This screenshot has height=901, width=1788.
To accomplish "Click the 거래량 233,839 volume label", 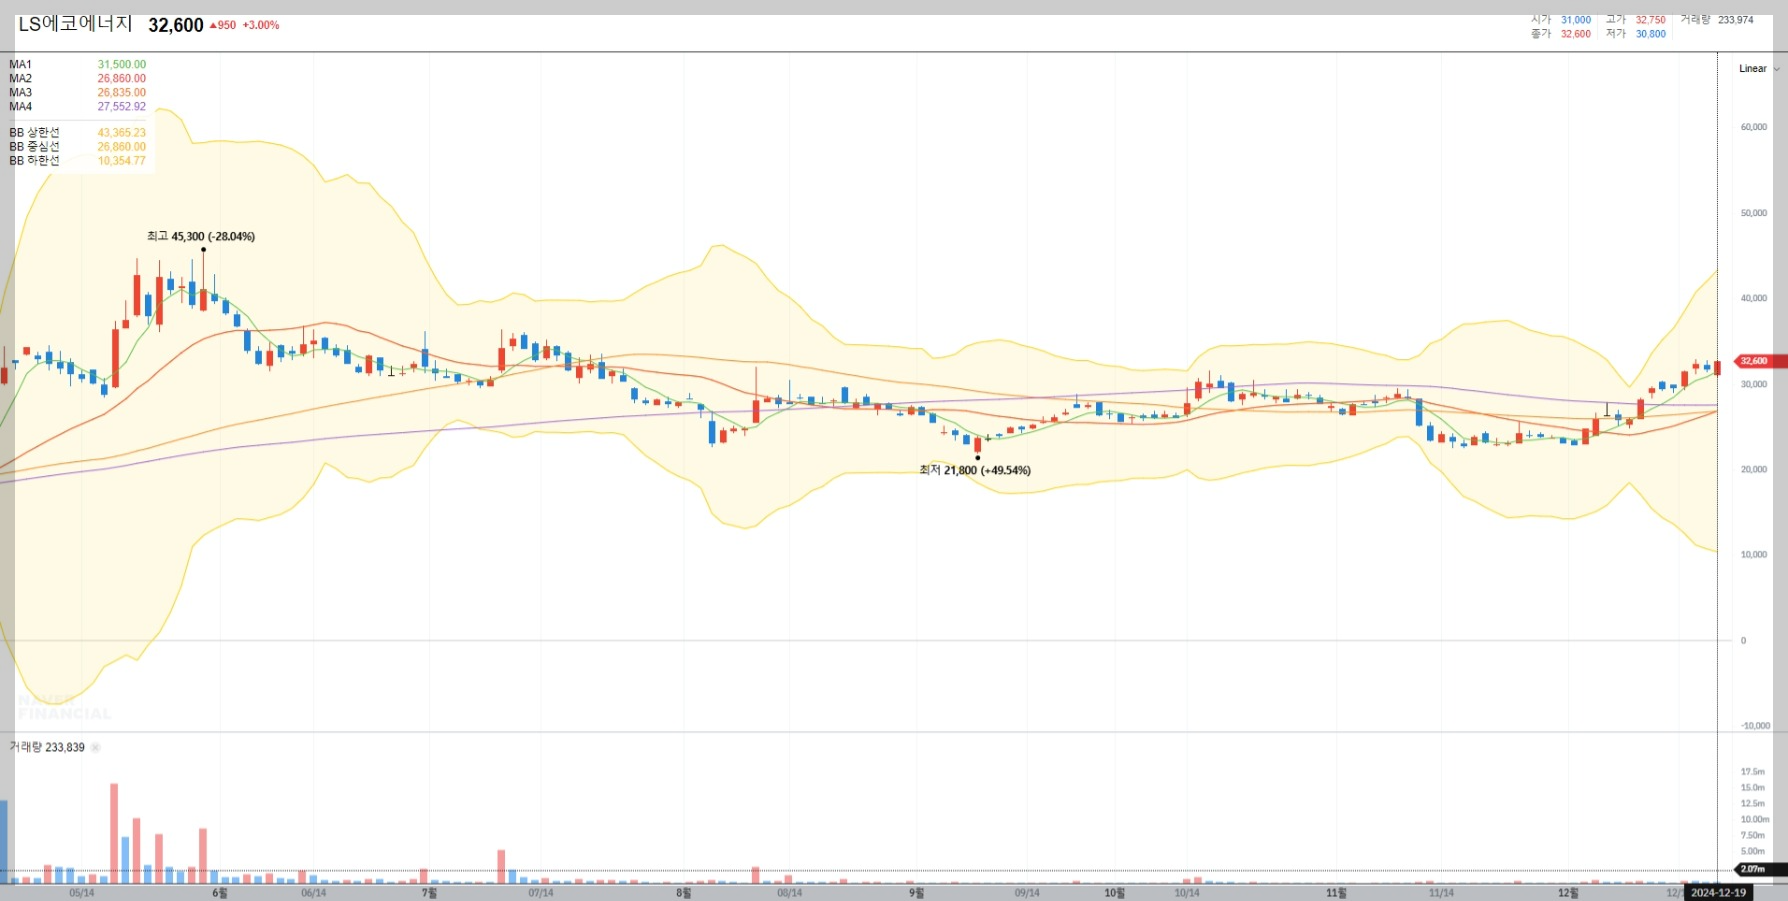I will click(x=47, y=747).
